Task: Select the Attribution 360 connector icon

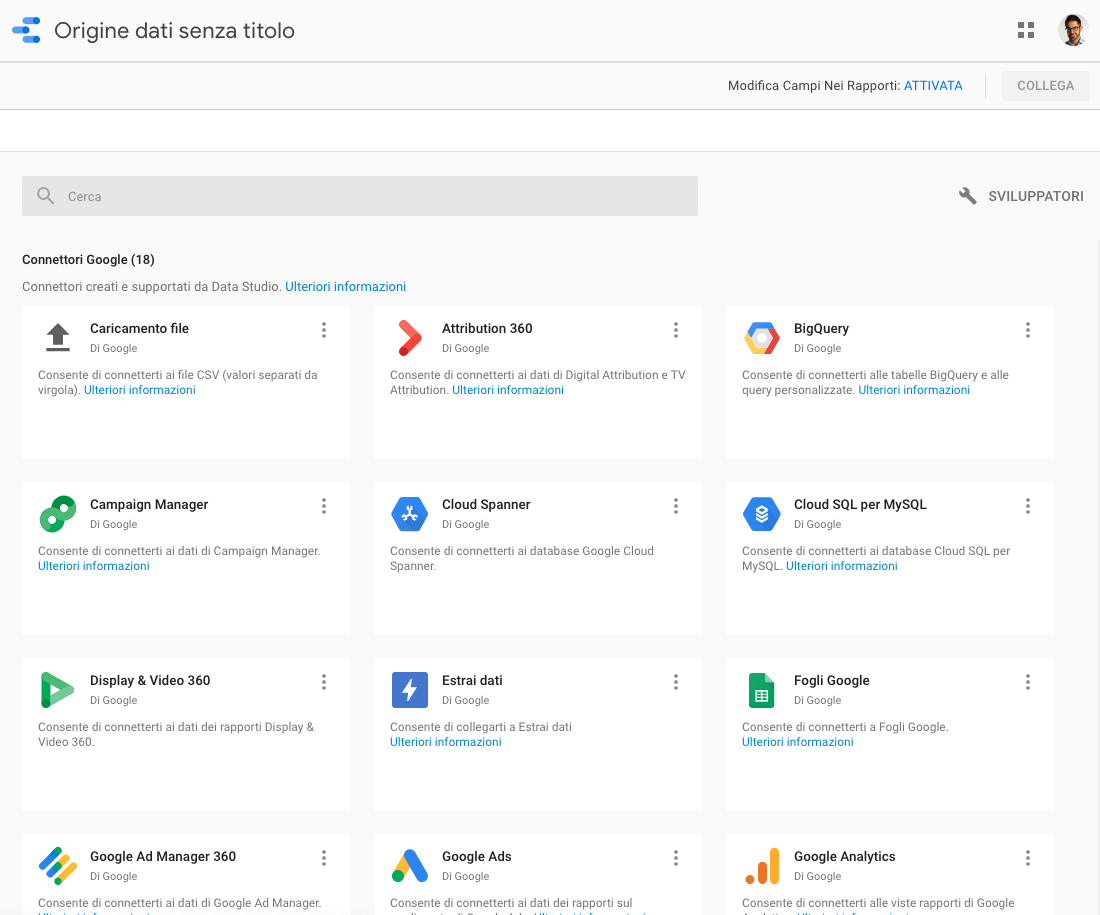Action: [x=409, y=338]
